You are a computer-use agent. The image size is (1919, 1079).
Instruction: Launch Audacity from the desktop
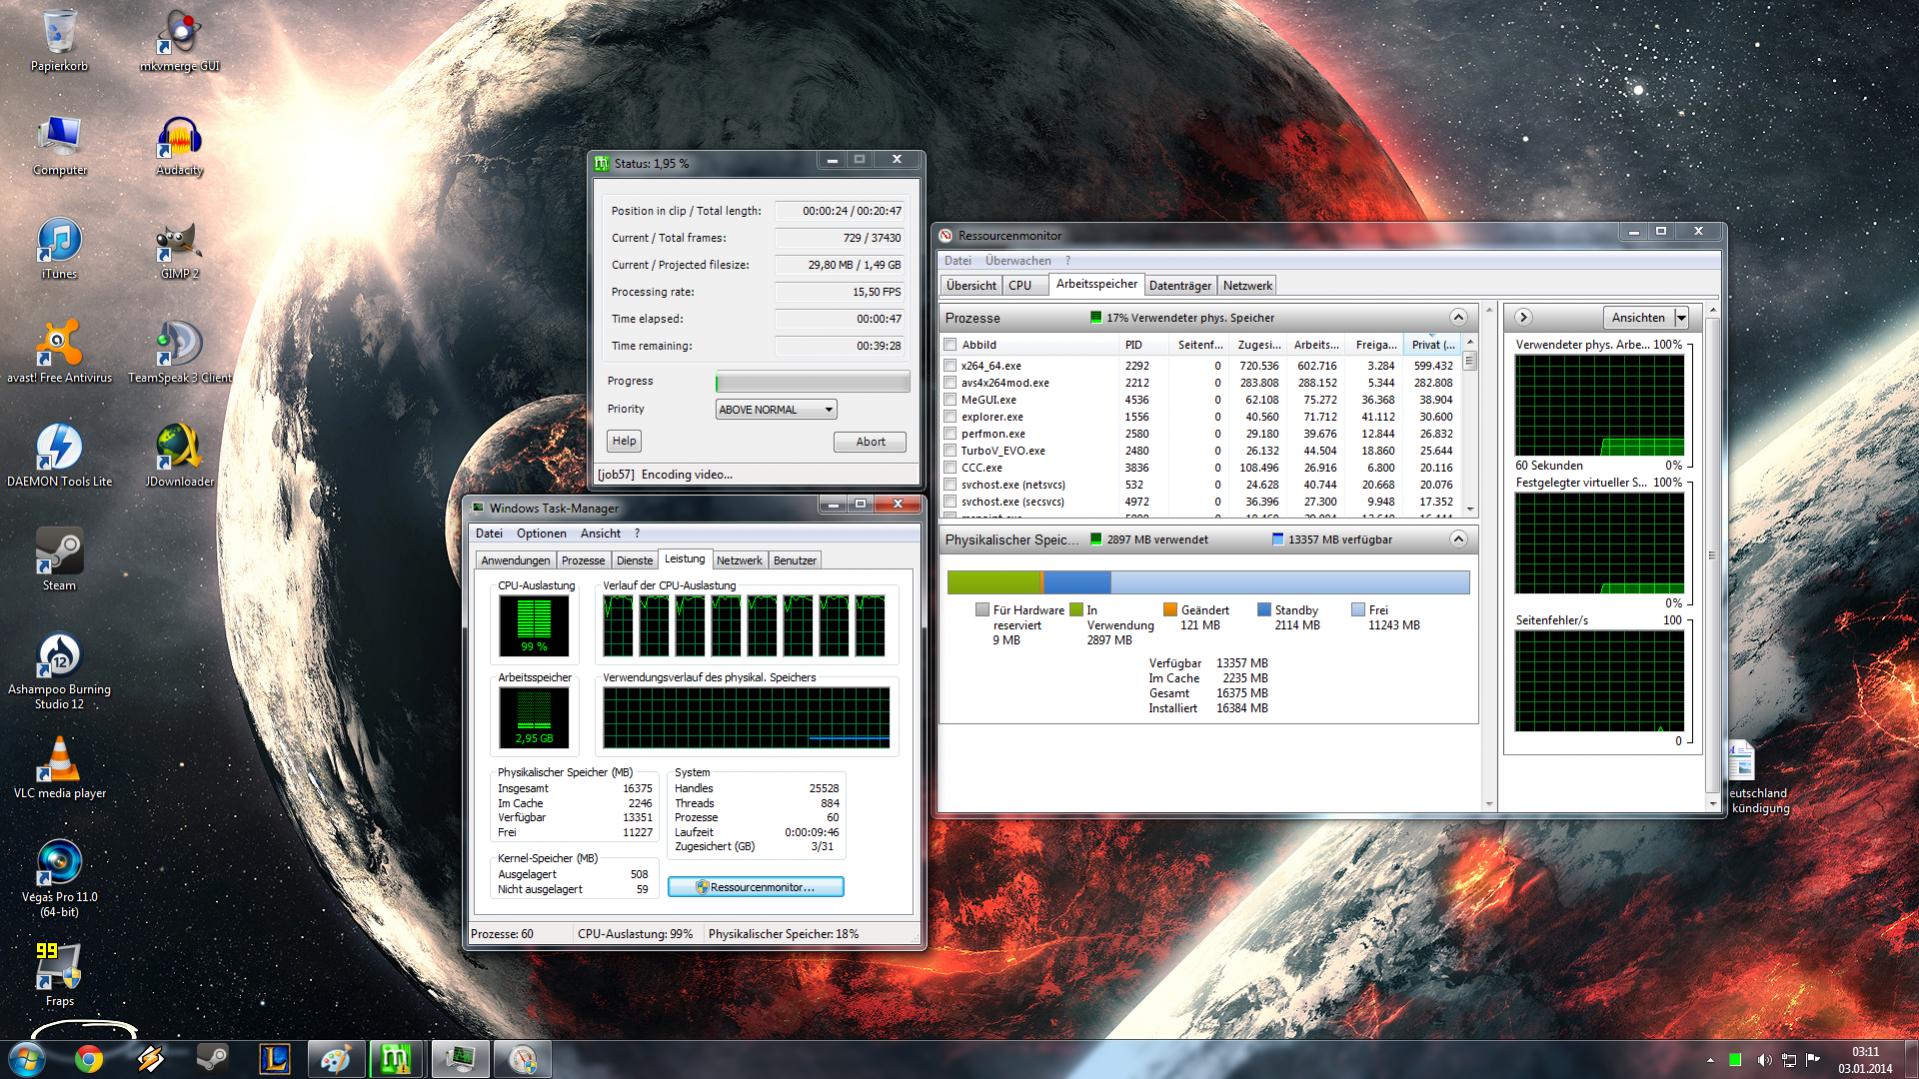pyautogui.click(x=179, y=145)
